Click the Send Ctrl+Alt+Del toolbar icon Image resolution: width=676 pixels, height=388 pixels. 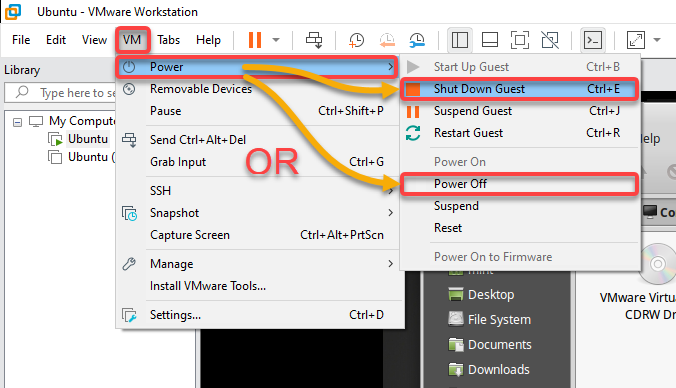pyautogui.click(x=314, y=40)
